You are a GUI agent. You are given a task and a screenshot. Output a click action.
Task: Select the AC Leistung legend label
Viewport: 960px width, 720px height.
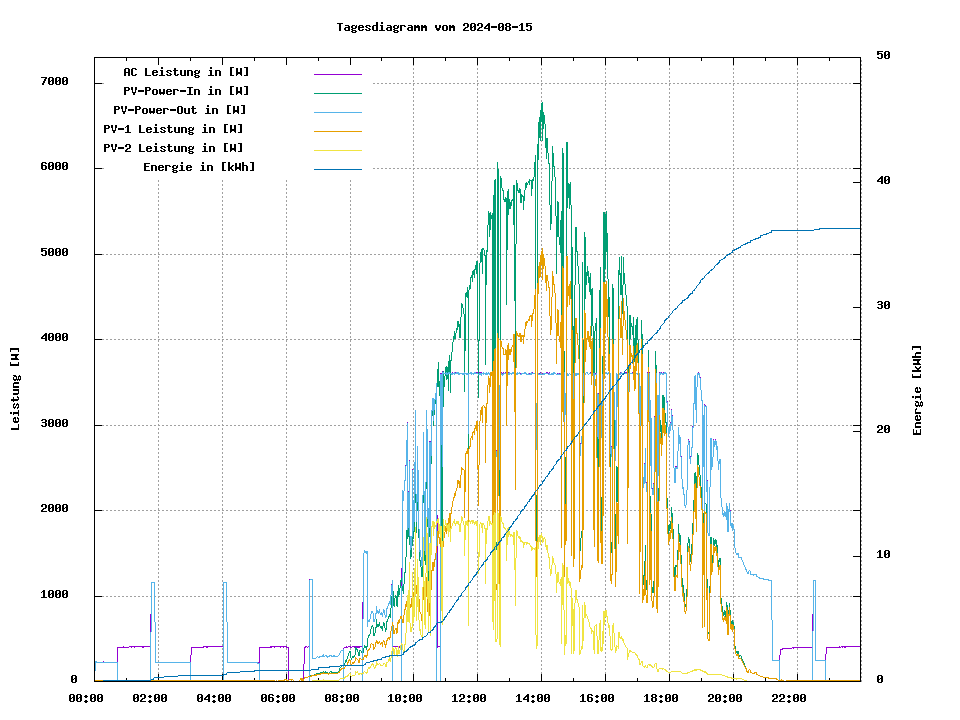186,72
